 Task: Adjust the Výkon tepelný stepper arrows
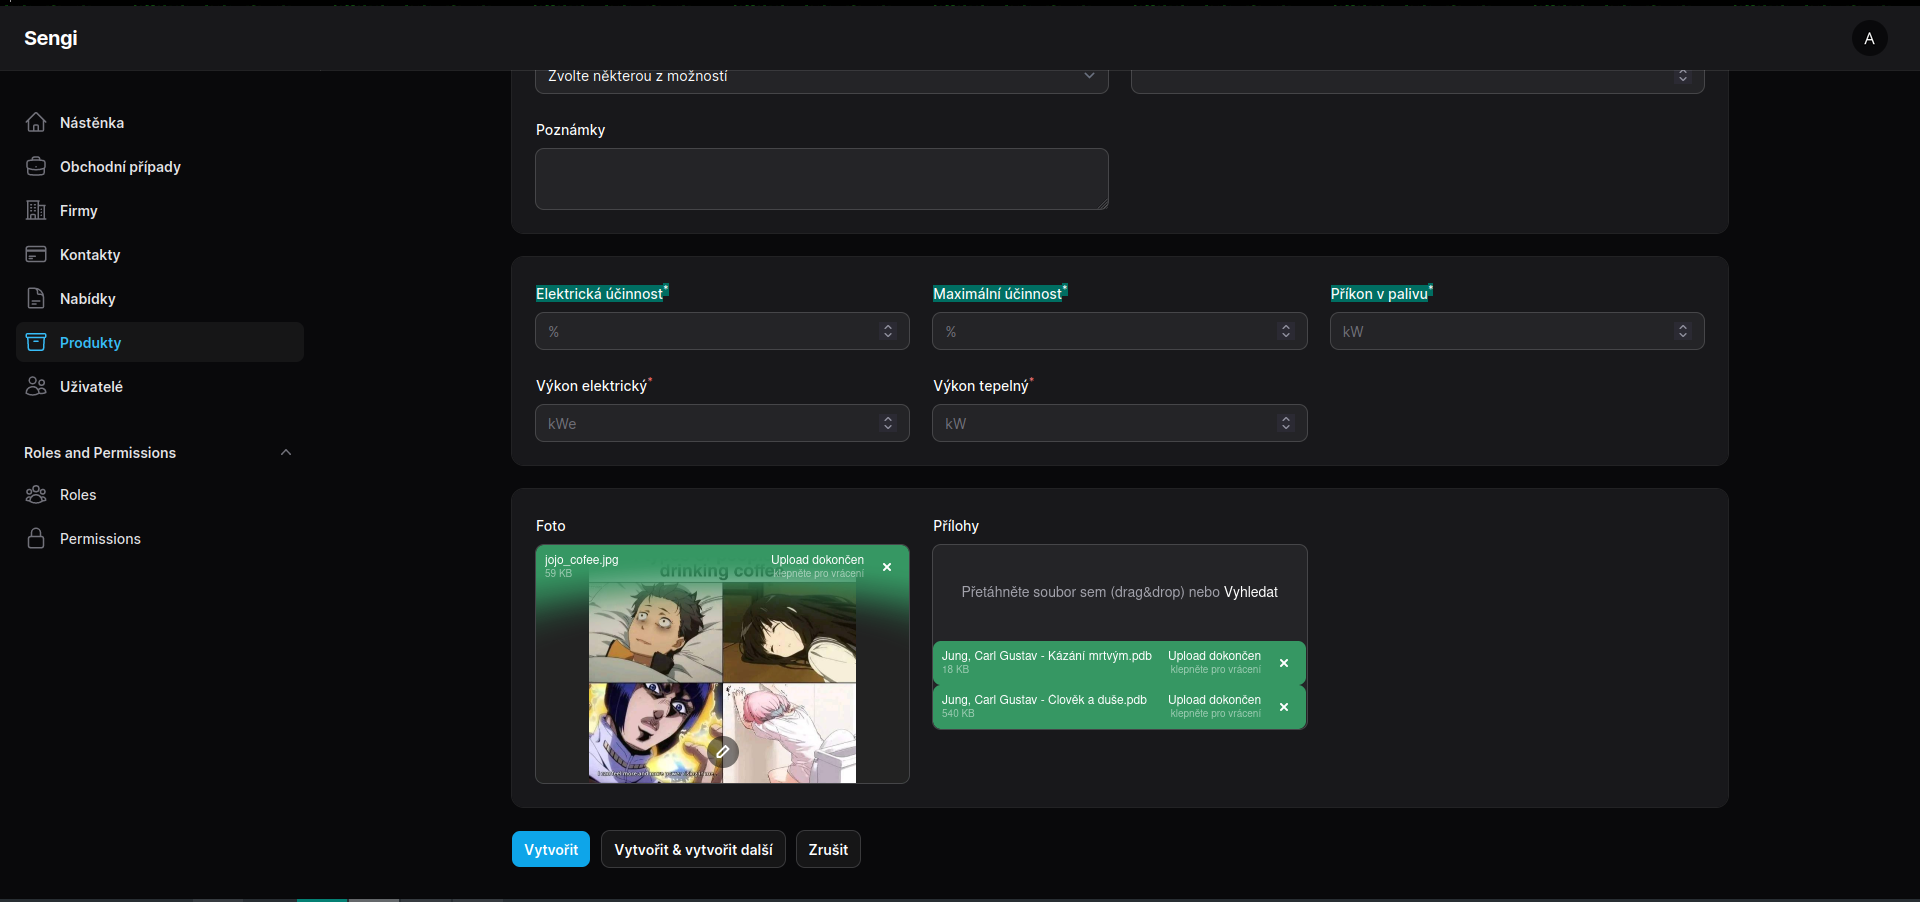(1286, 423)
